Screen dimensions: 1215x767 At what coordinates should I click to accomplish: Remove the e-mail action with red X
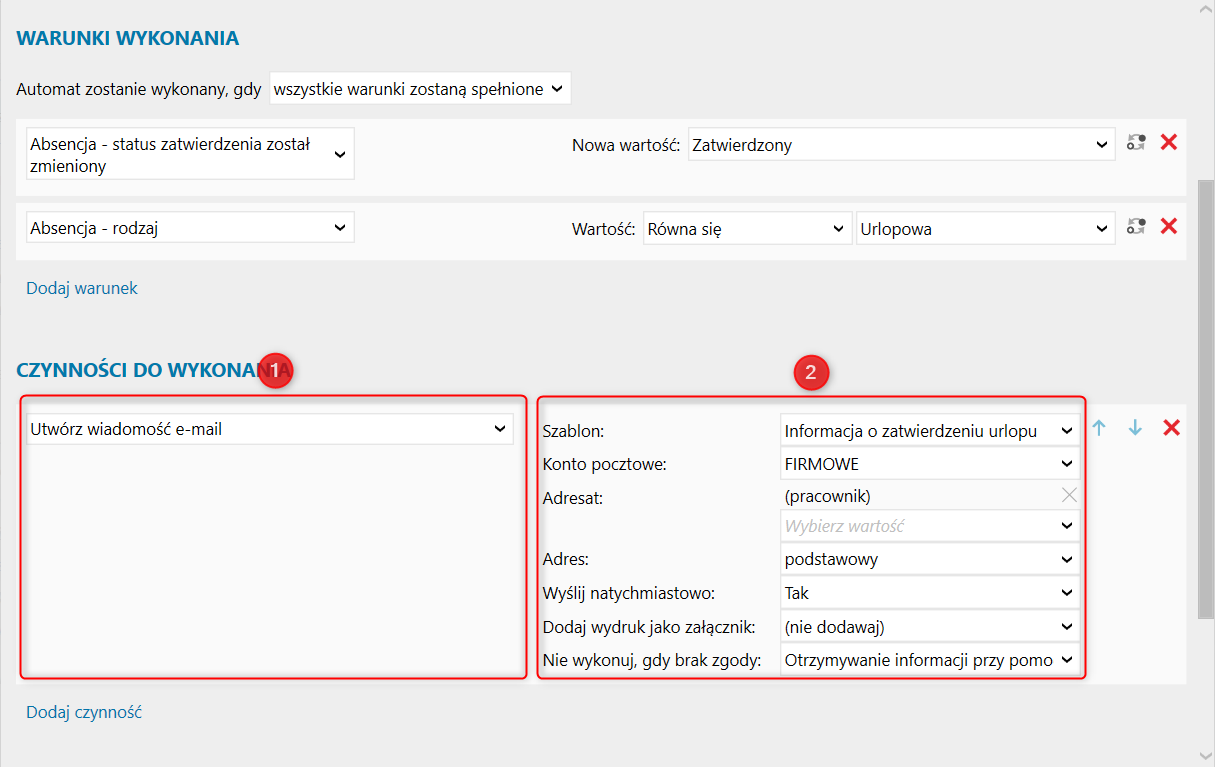click(x=1171, y=428)
